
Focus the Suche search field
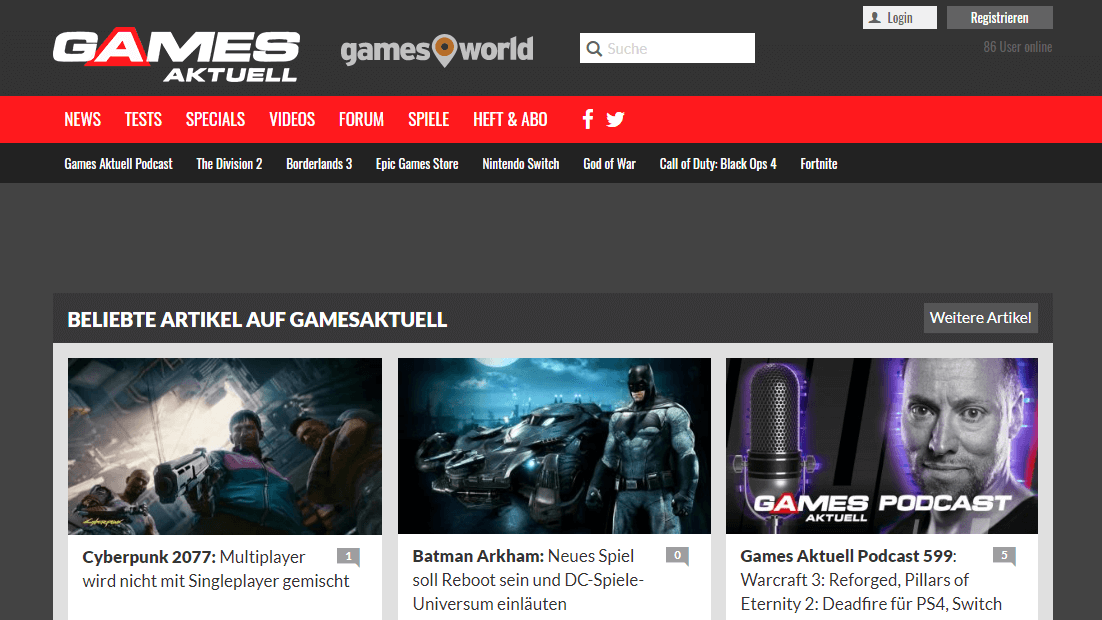coord(677,49)
